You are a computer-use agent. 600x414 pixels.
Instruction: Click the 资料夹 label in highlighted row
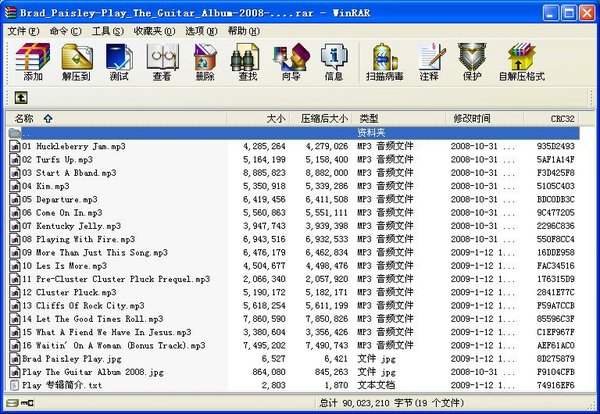point(371,133)
